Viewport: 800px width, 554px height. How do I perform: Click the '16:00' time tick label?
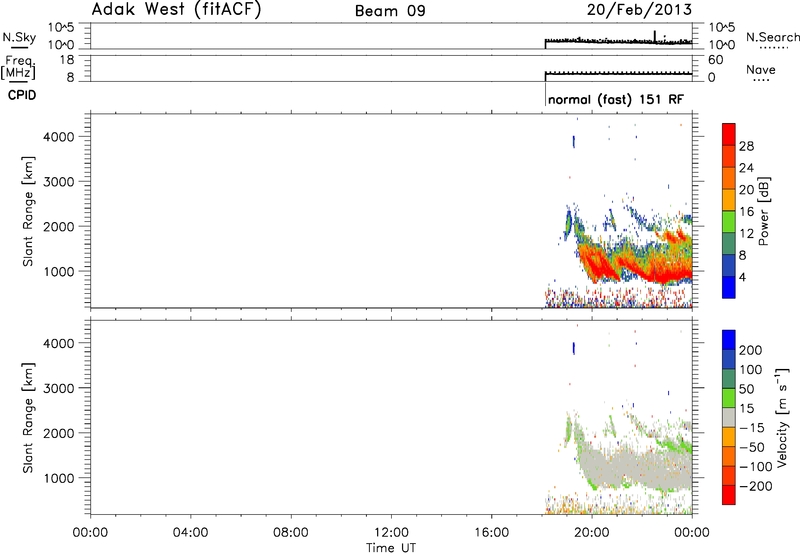coord(491,533)
